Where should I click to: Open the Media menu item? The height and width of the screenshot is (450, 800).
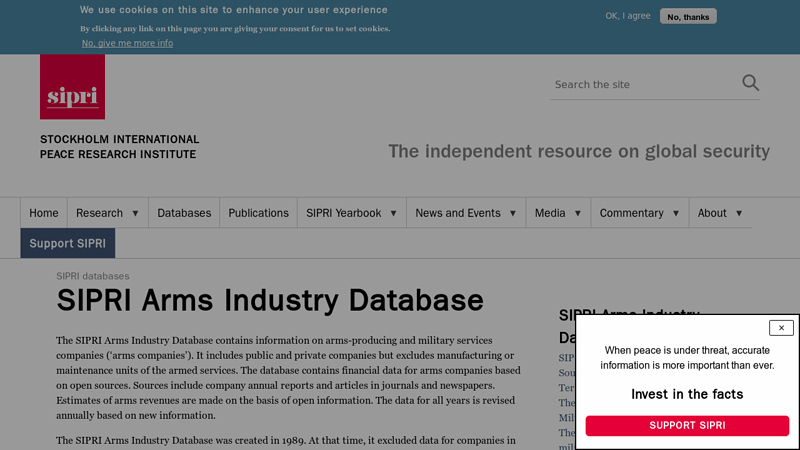[x=550, y=213]
